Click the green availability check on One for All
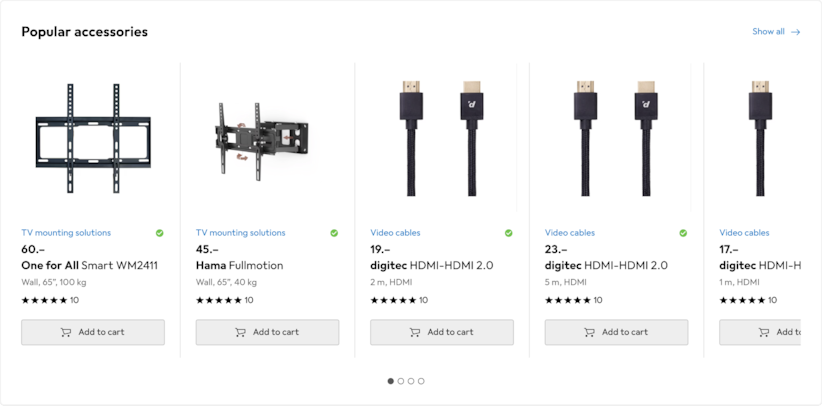 [160, 233]
